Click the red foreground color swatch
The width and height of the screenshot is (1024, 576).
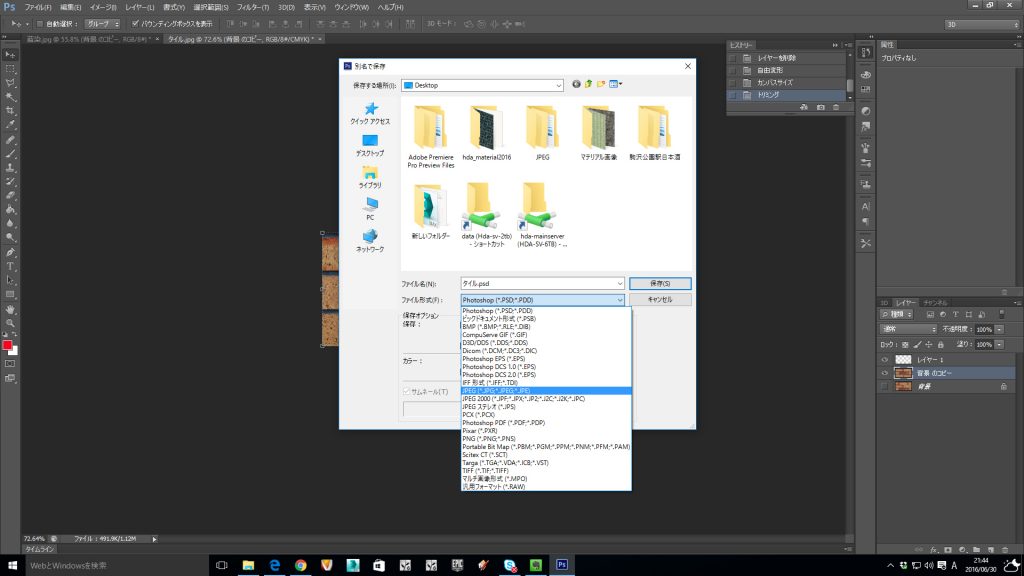pos(7,345)
